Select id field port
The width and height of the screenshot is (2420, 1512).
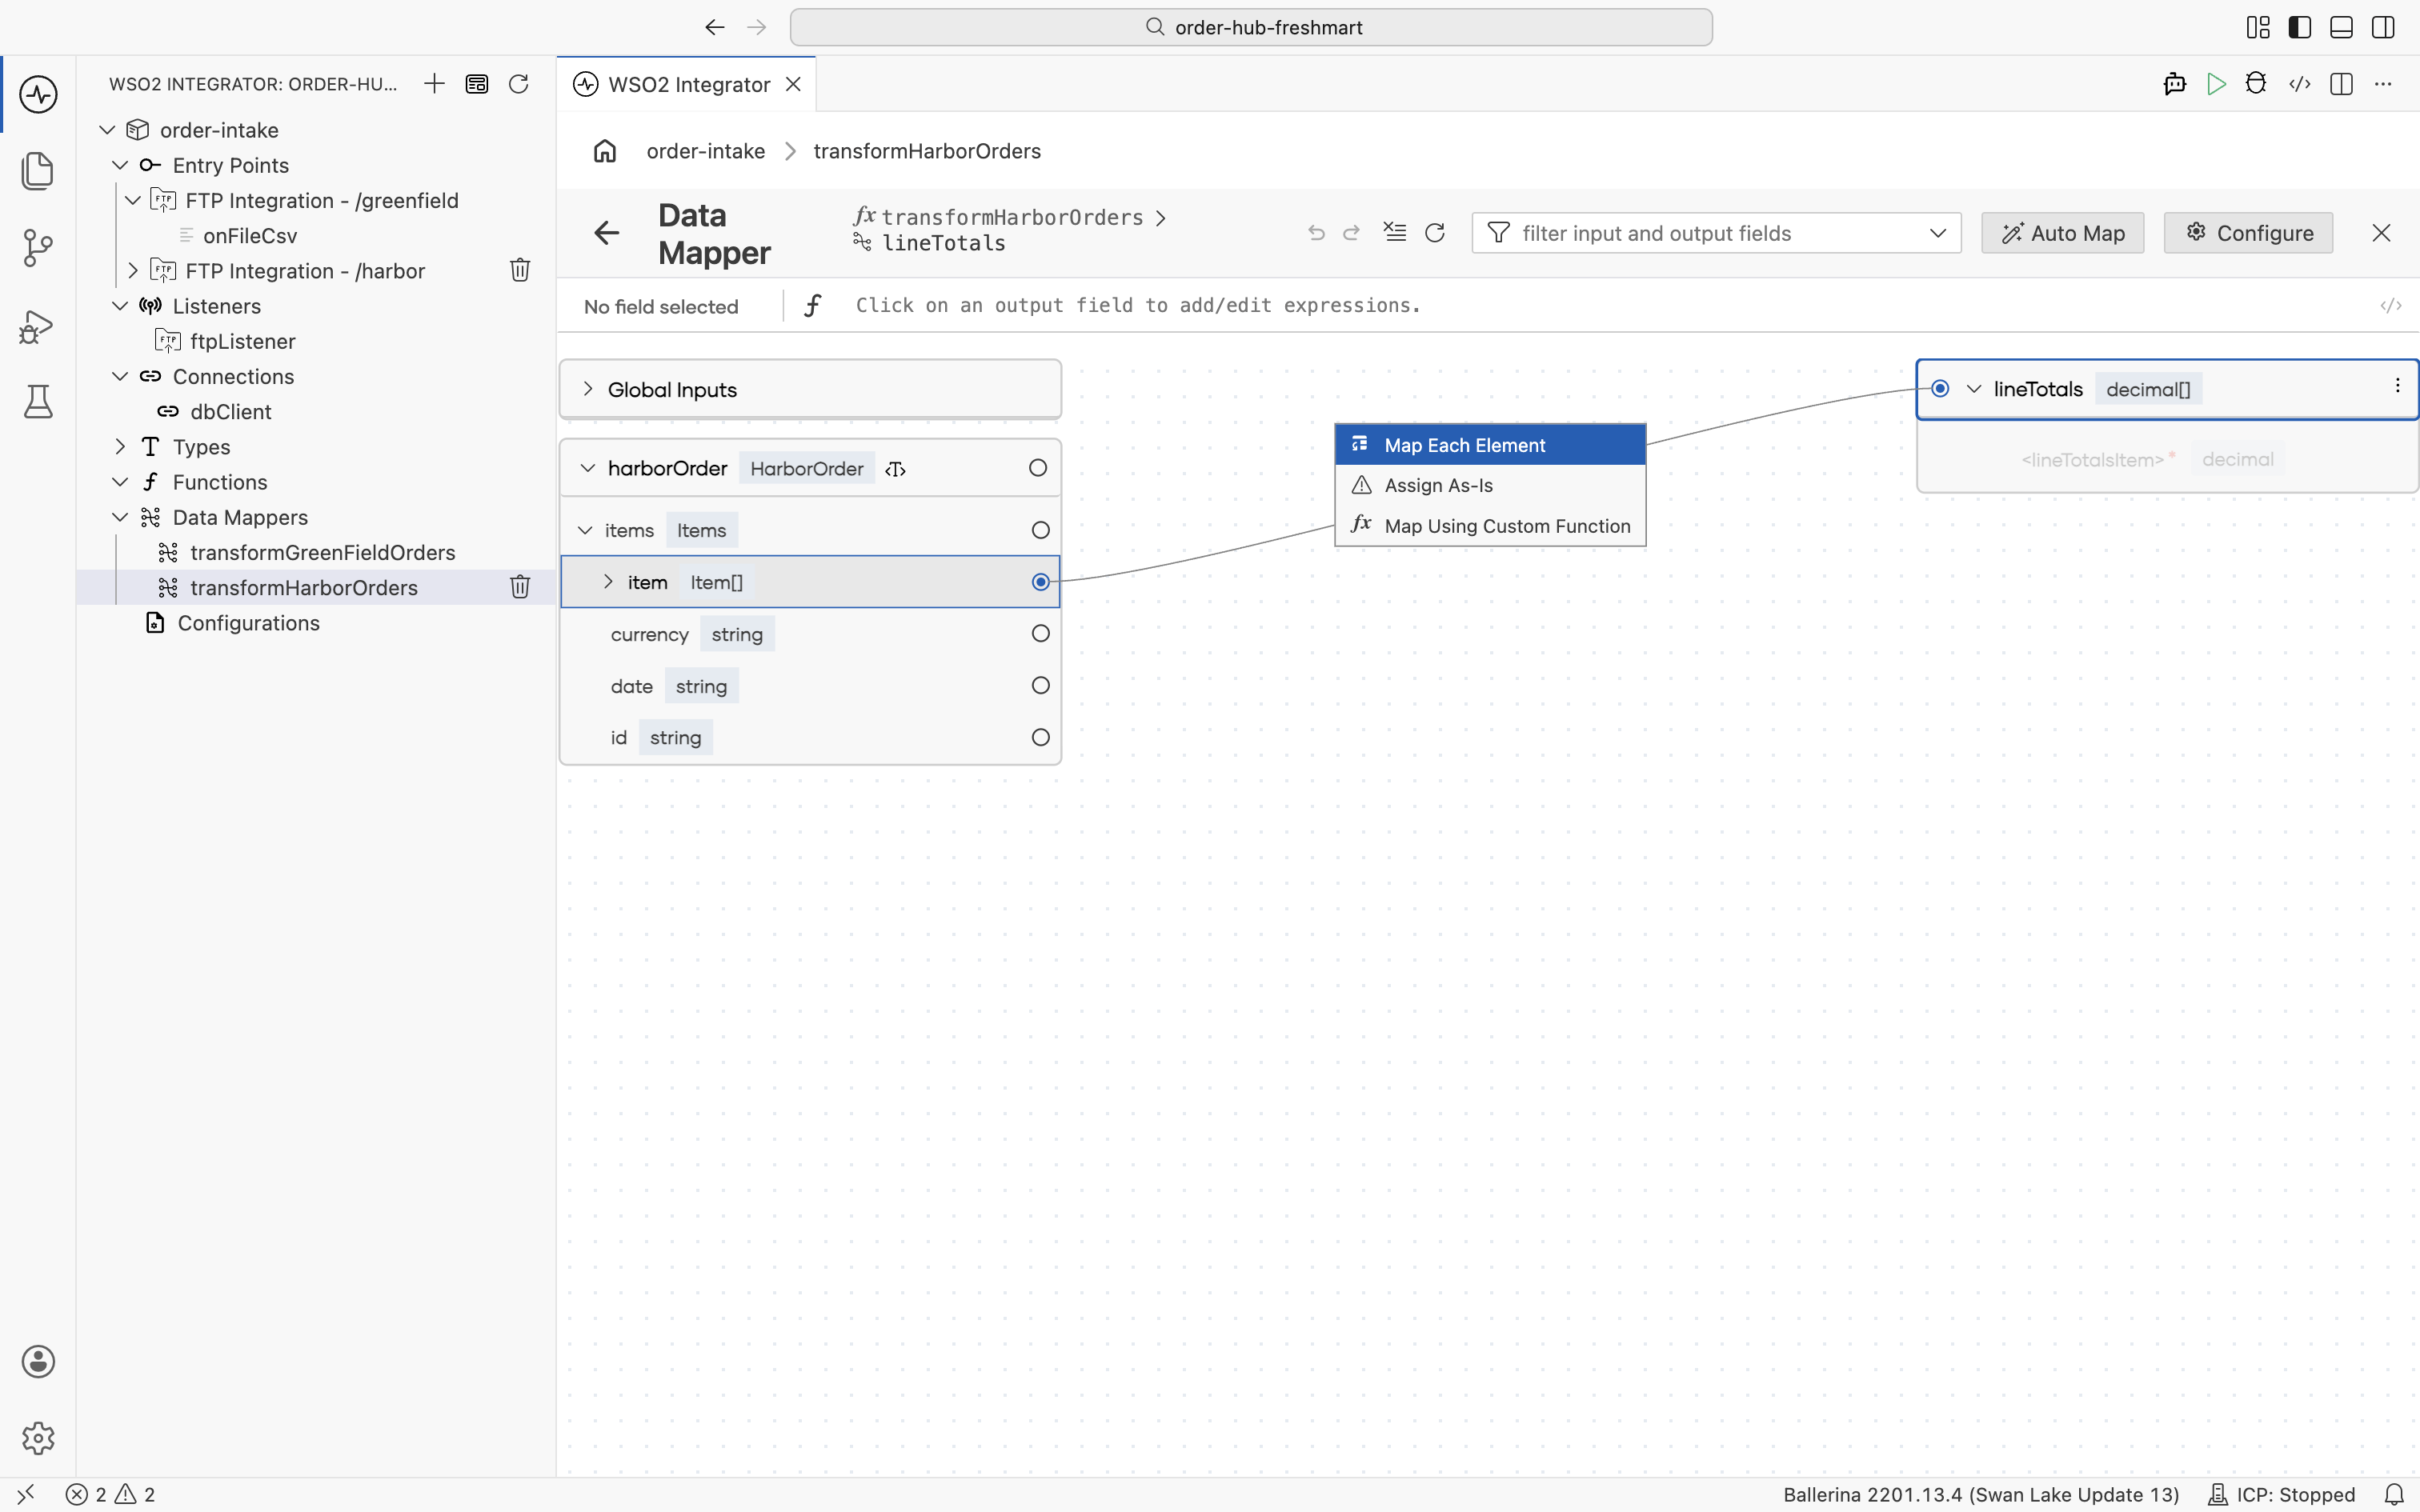[x=1040, y=738]
